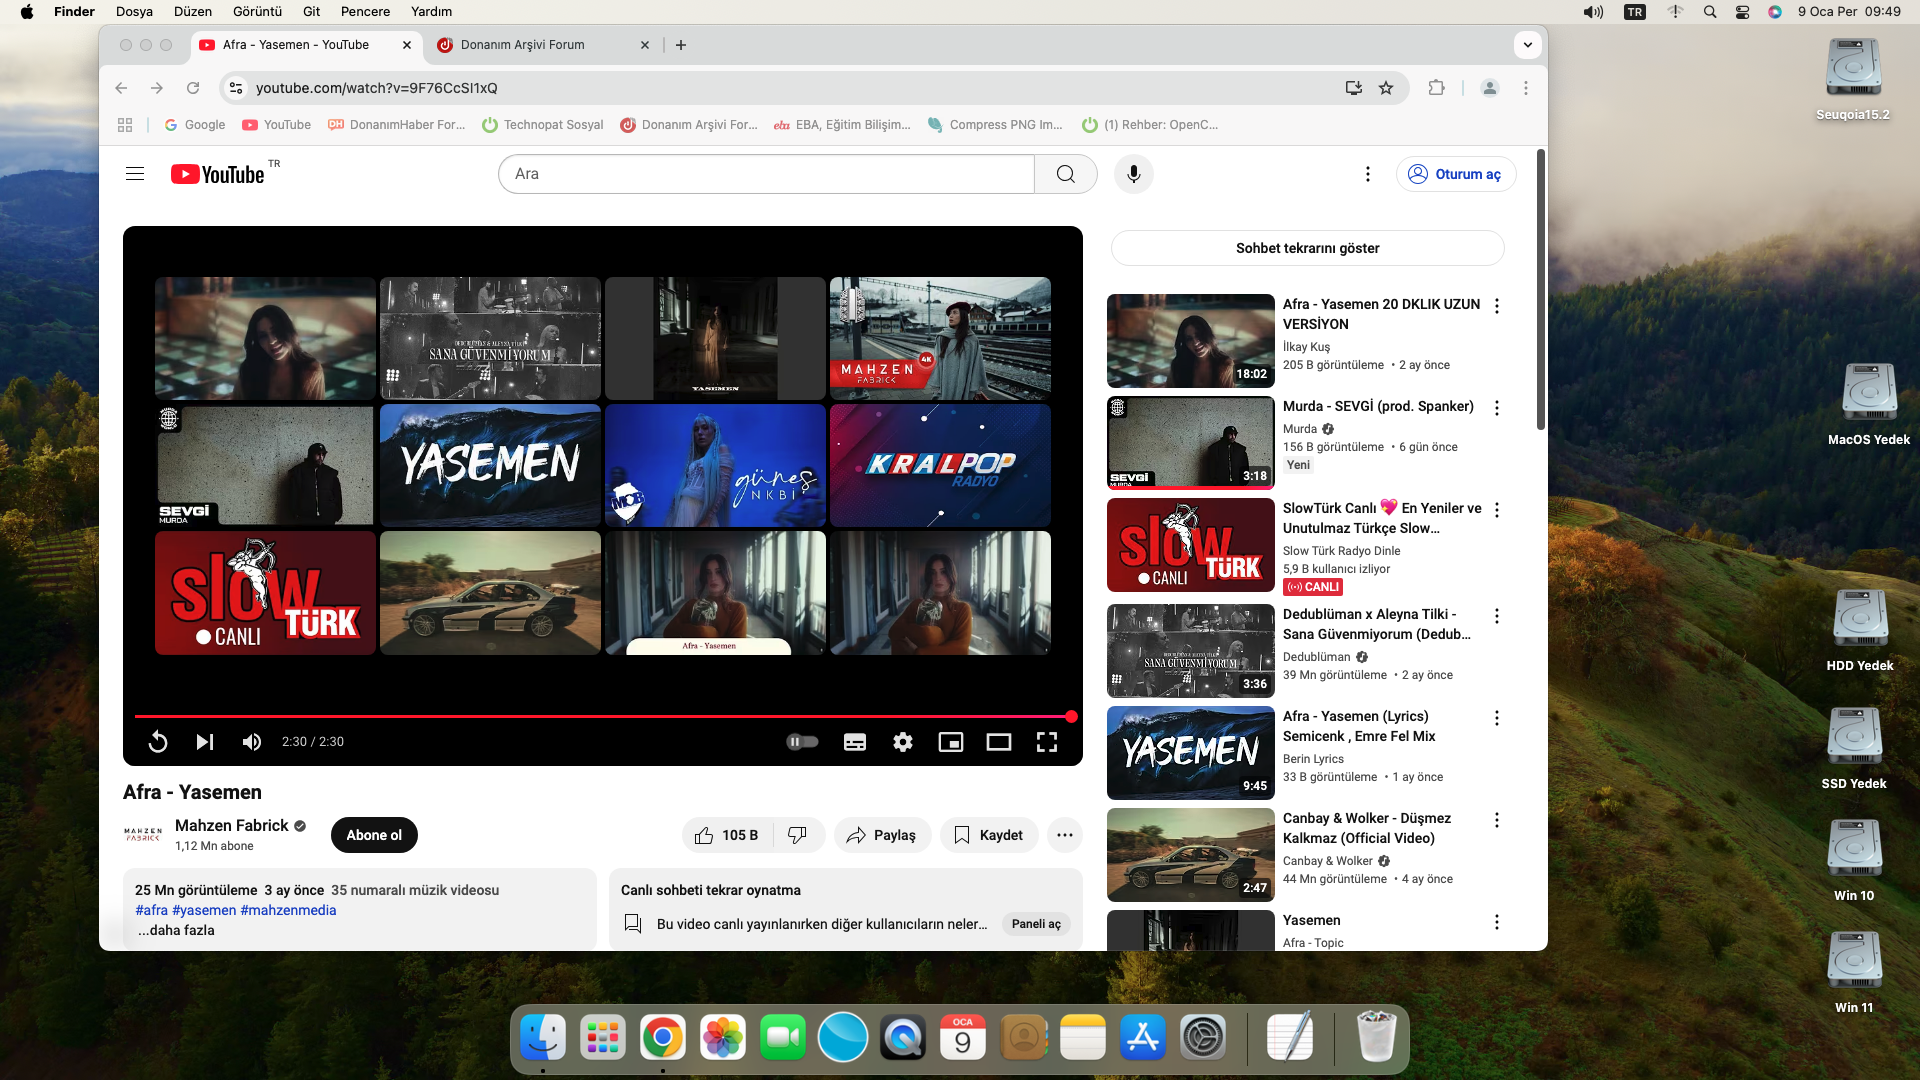Open the Dosya menu
The image size is (1920, 1080).
[134, 12]
